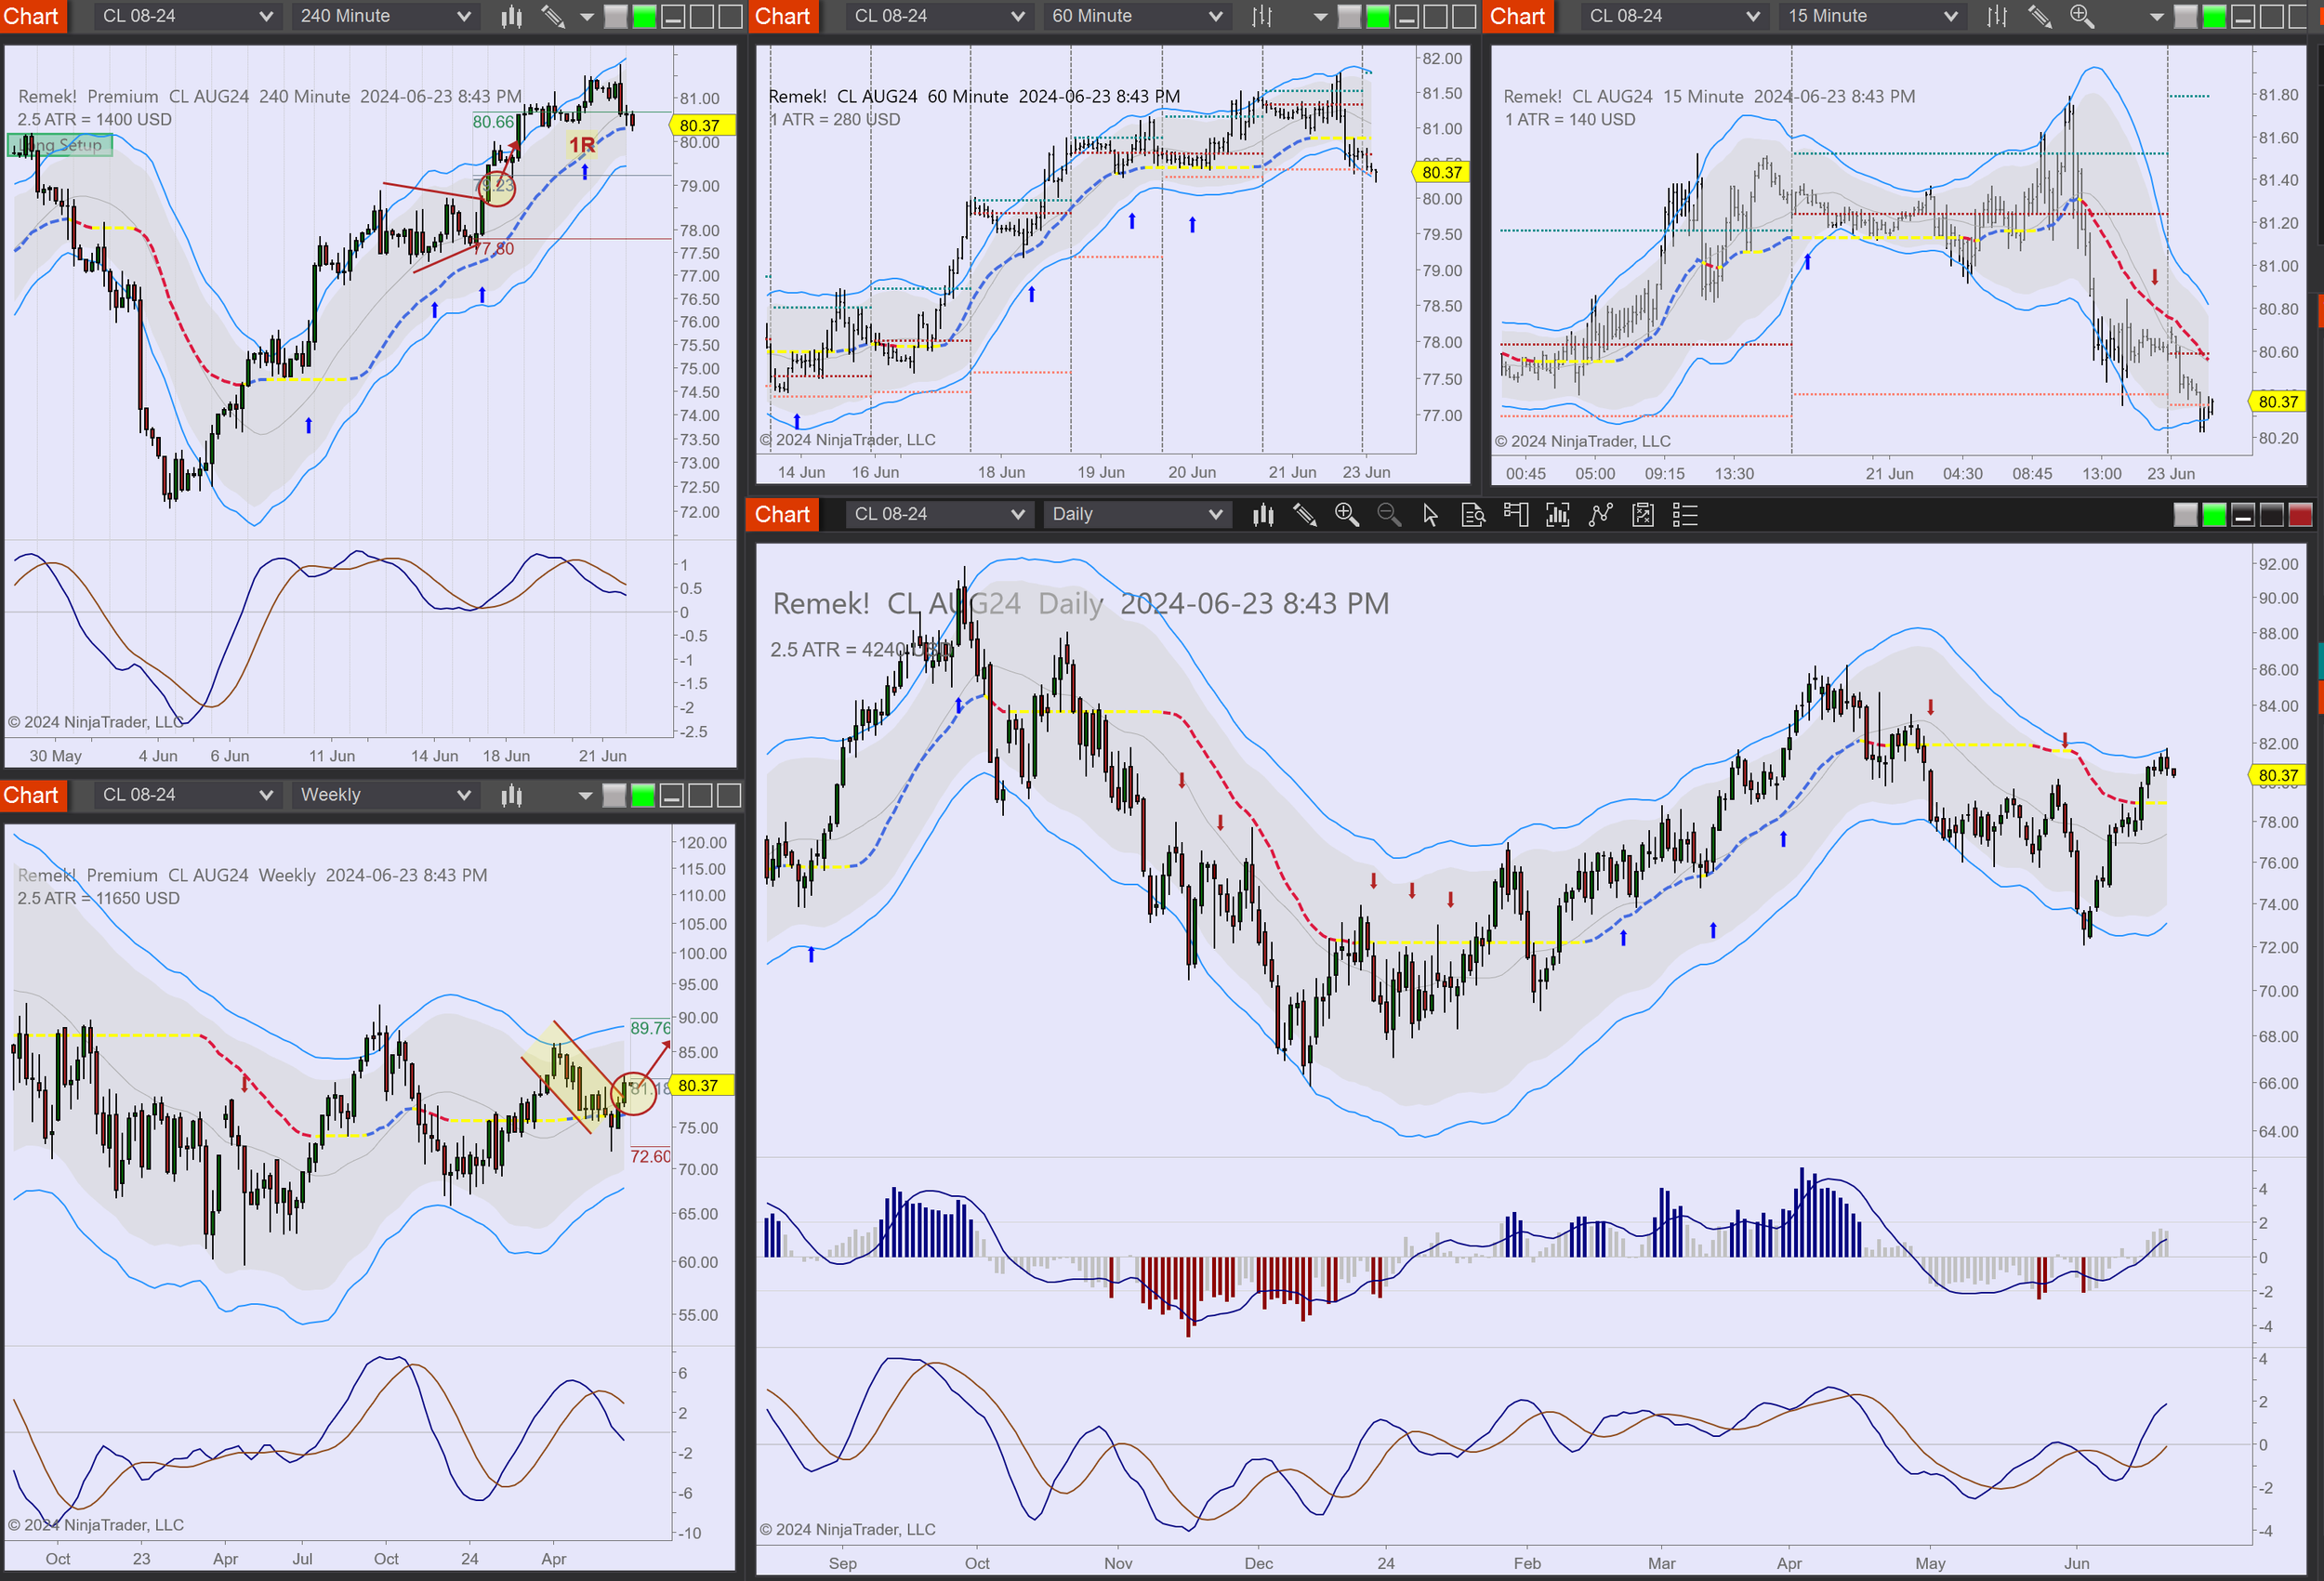This screenshot has width=2324, height=1581.
Task: Open Chart menu of 240 Minute window
Action: (x=32, y=16)
